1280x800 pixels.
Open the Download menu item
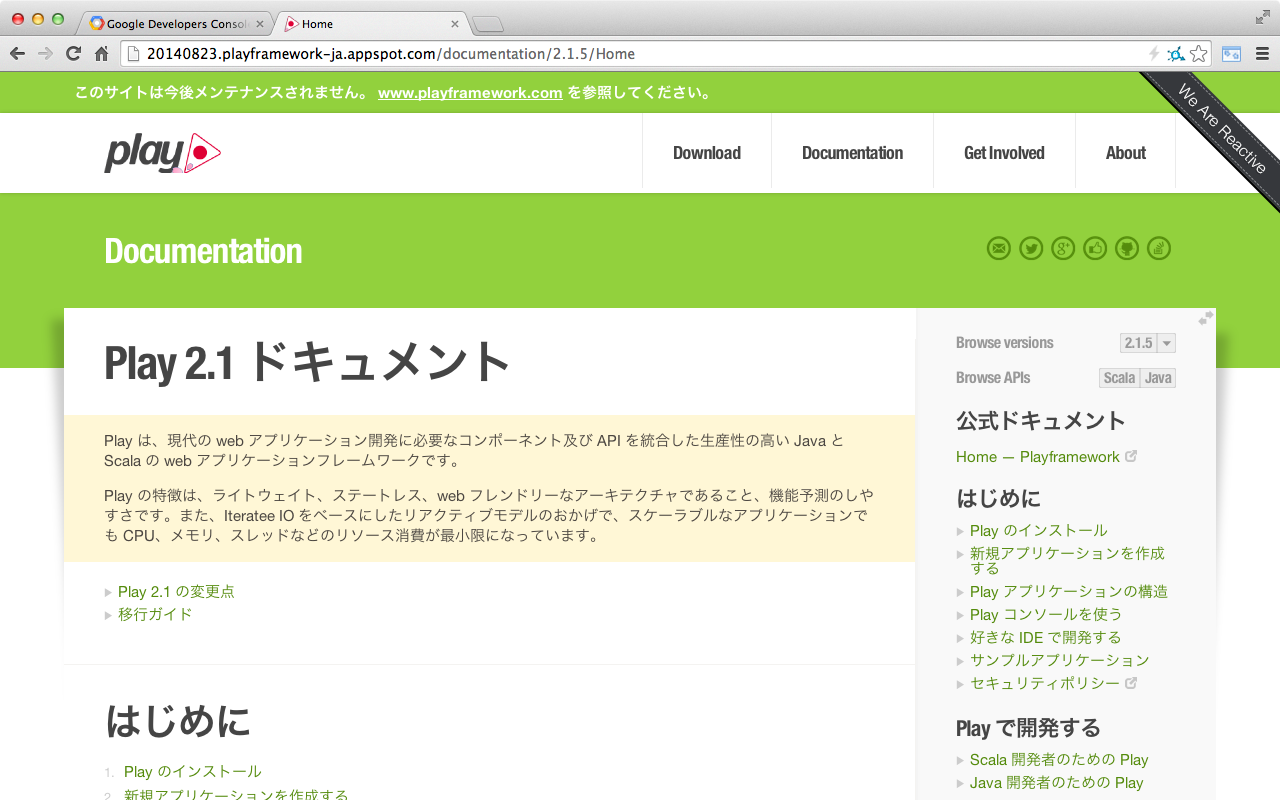707,153
